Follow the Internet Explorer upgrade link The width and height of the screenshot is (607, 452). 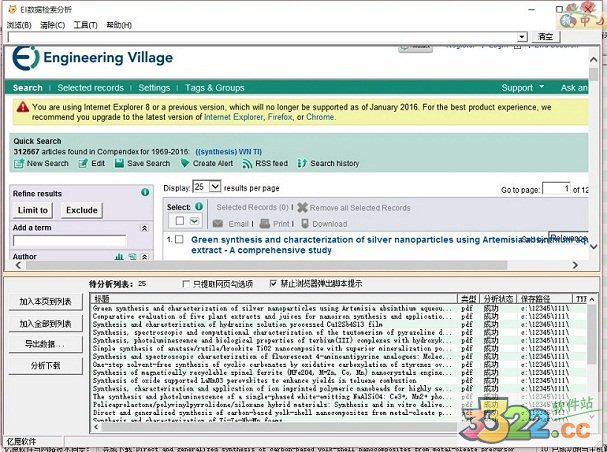(x=233, y=117)
